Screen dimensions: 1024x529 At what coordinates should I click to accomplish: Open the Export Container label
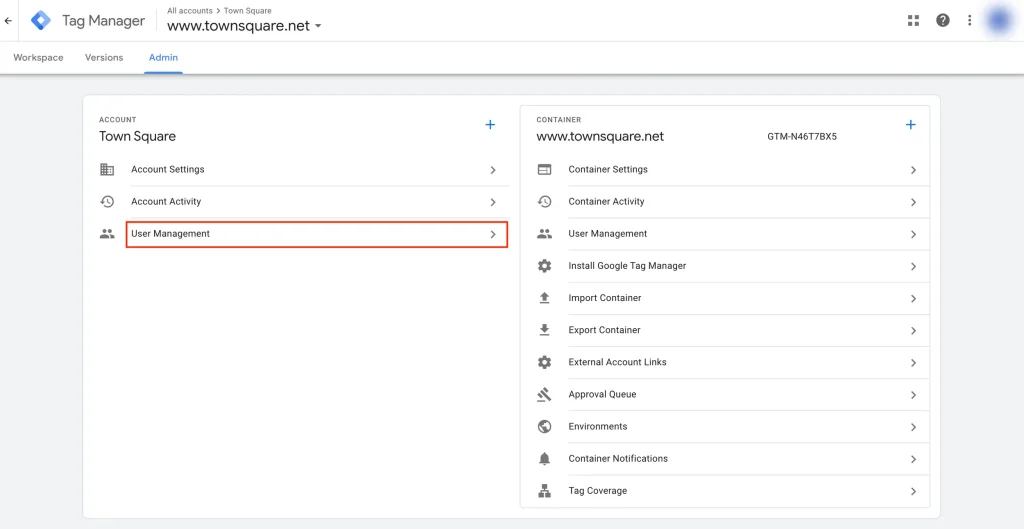tap(604, 330)
